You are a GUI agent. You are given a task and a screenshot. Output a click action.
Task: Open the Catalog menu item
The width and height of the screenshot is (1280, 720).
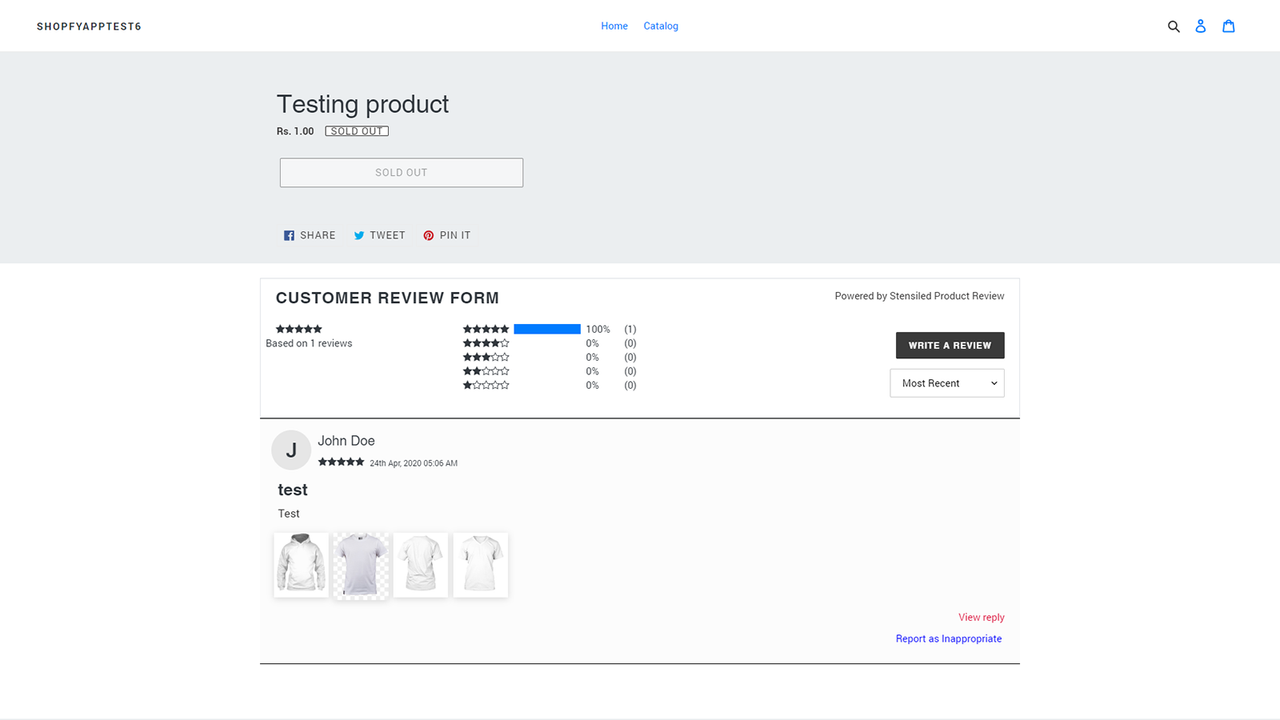pos(660,26)
